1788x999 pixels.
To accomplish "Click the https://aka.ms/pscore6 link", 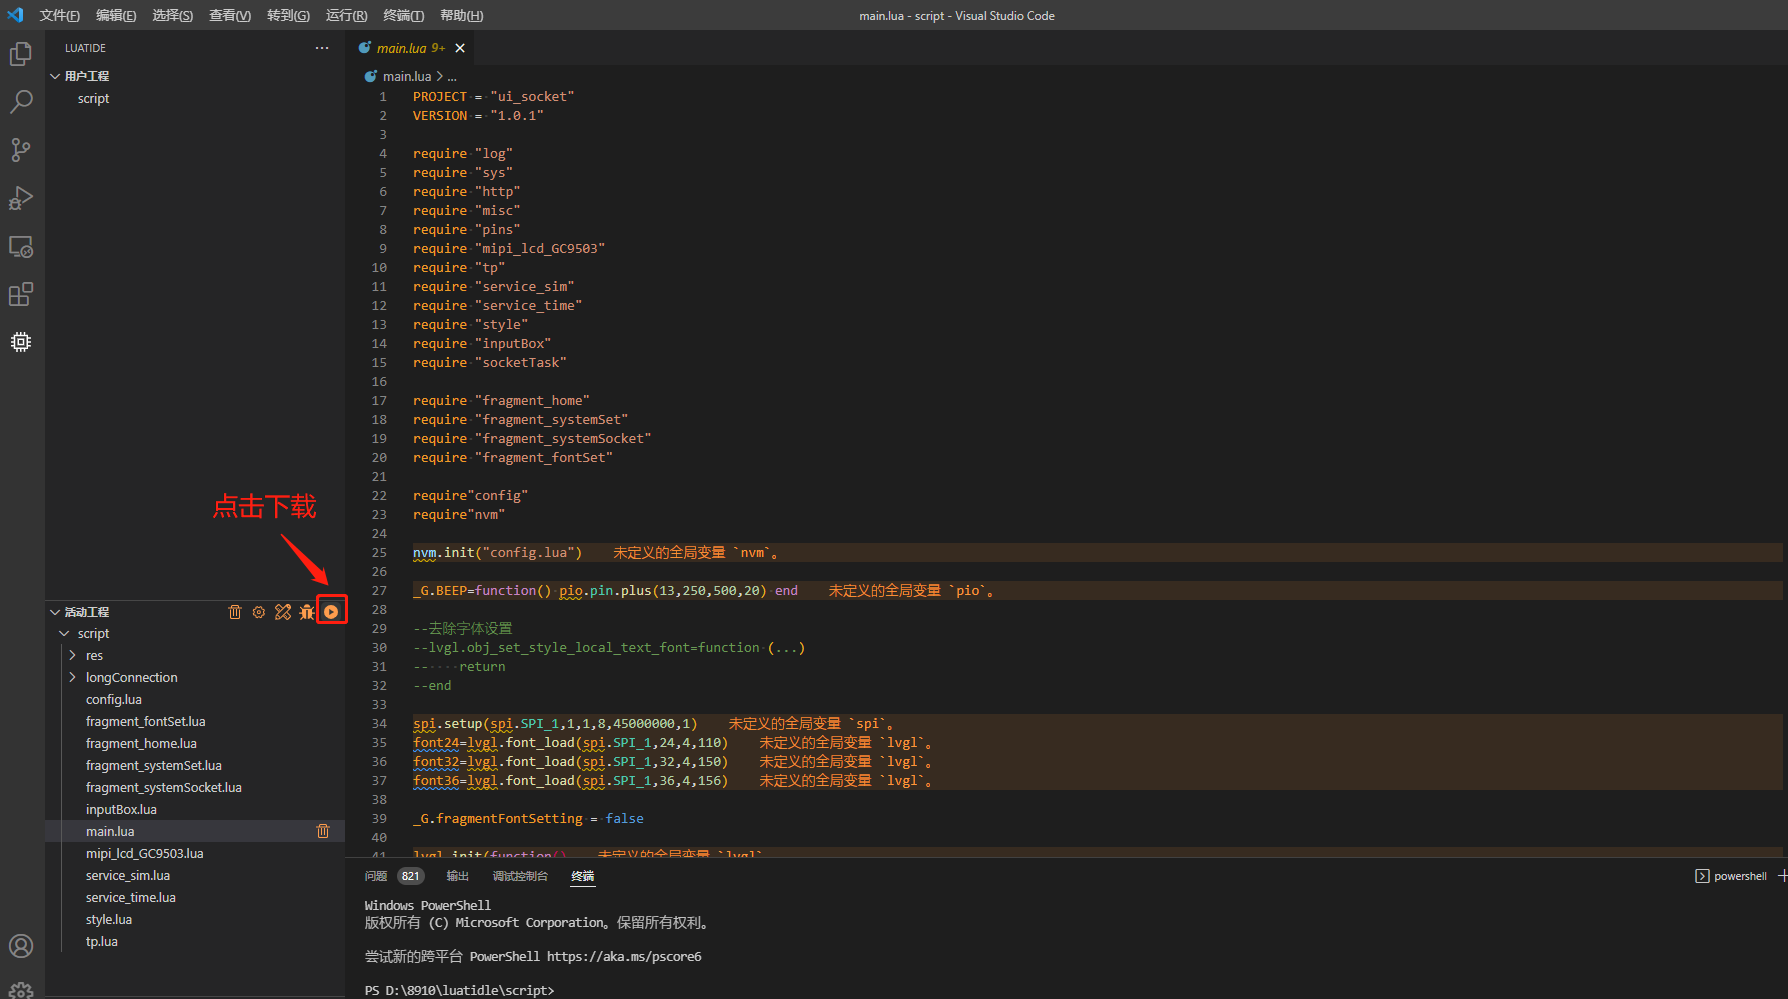I will (x=624, y=957).
